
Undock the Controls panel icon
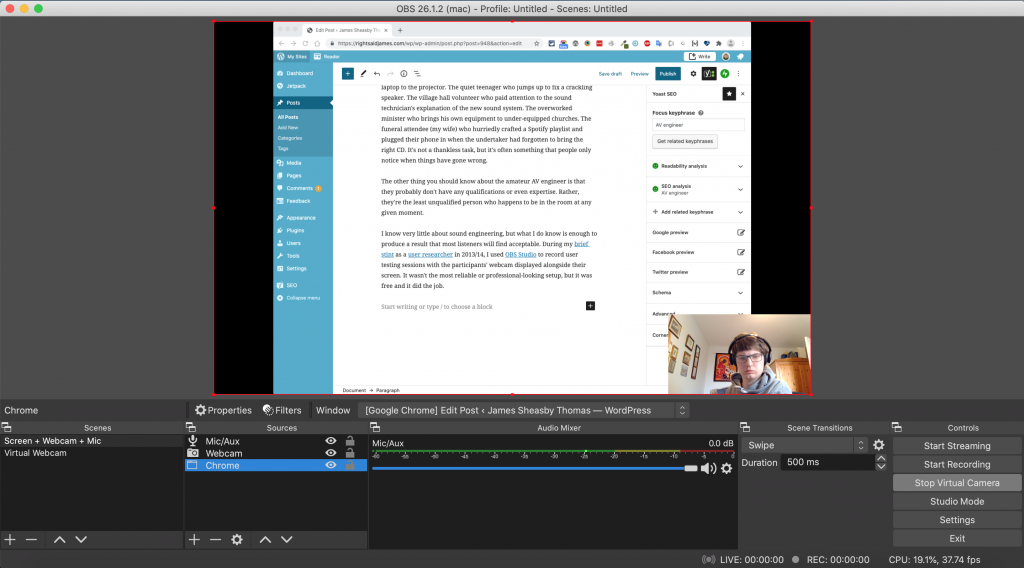click(x=897, y=427)
